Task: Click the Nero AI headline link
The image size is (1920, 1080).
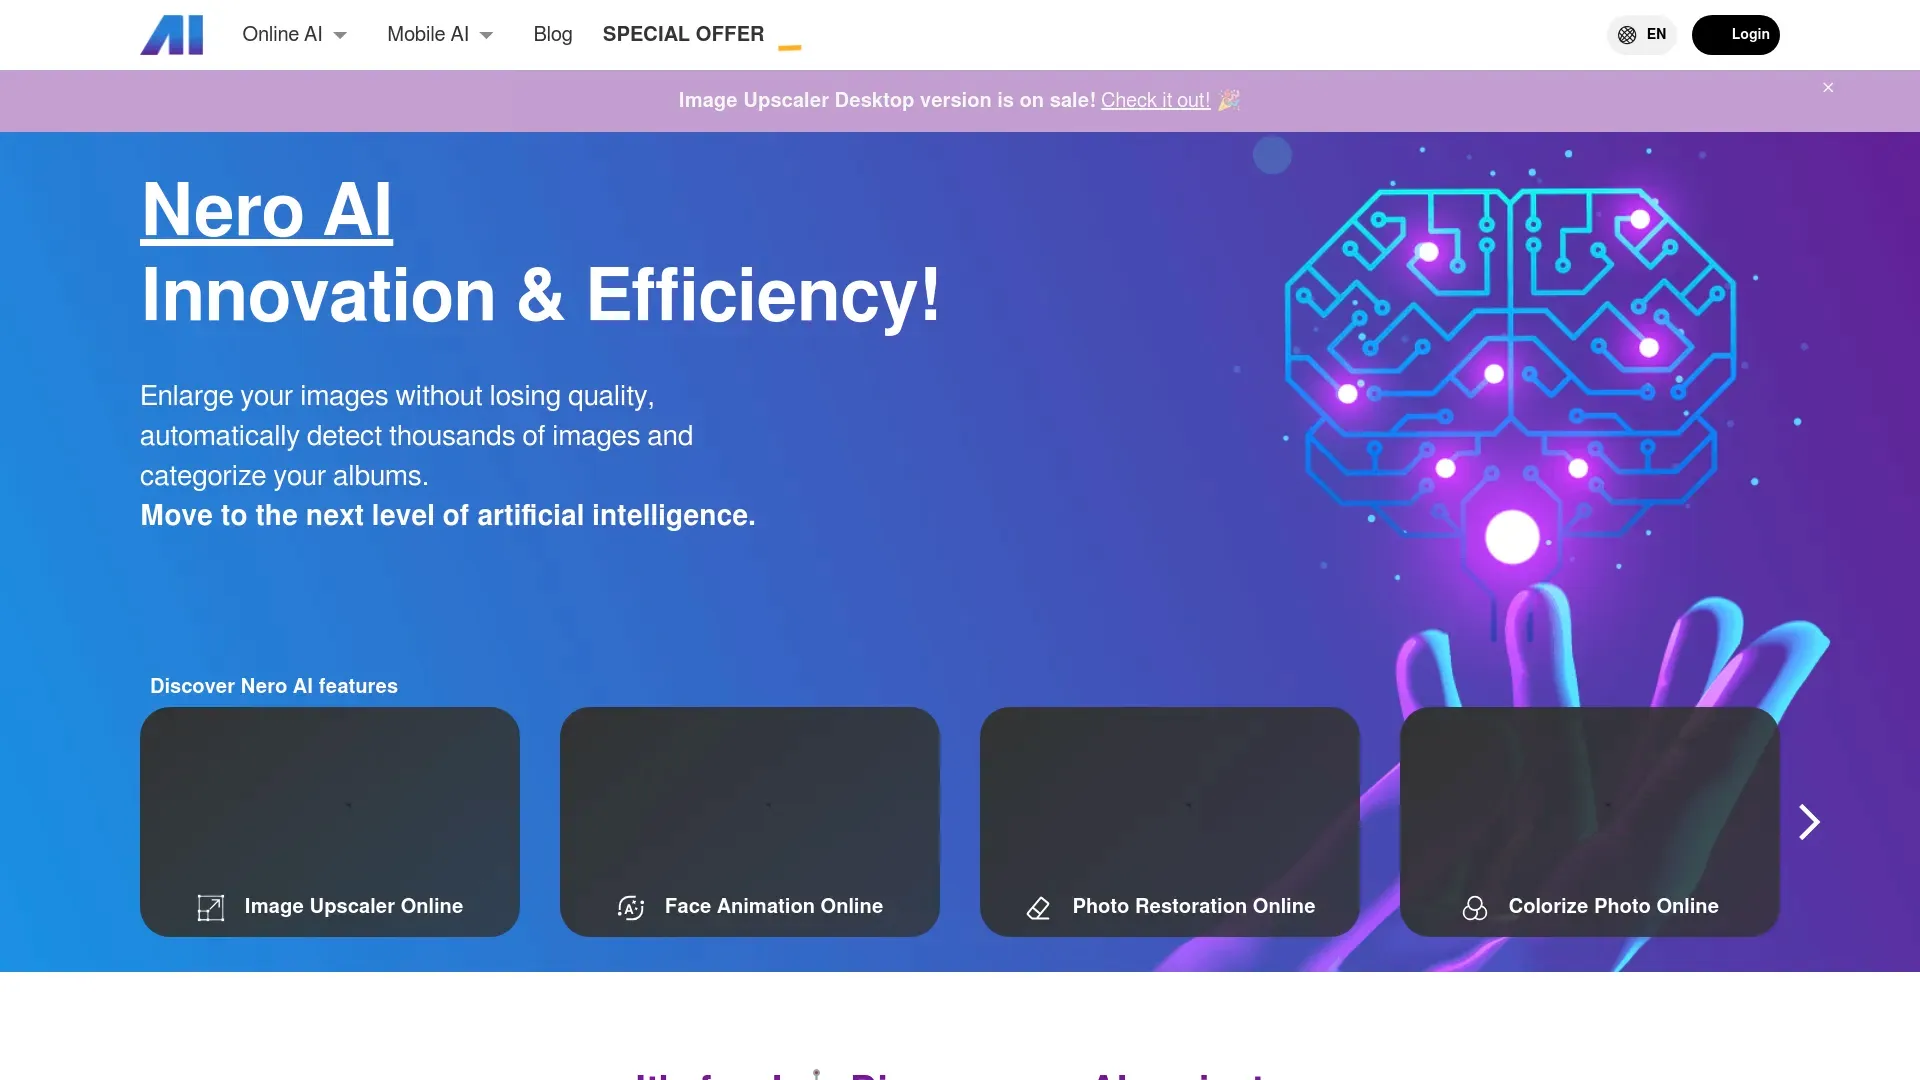Action: point(266,210)
